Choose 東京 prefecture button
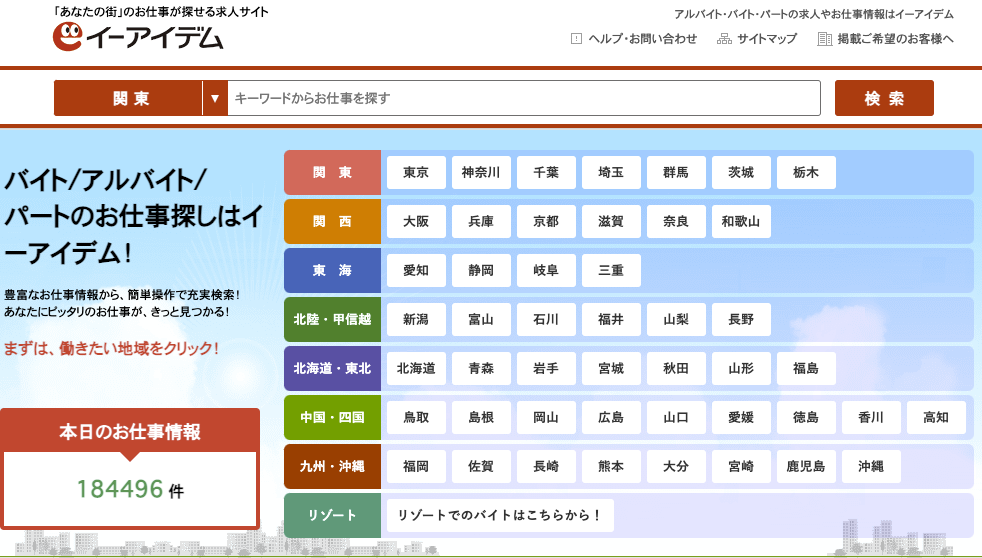This screenshot has width=982, height=558. click(416, 172)
